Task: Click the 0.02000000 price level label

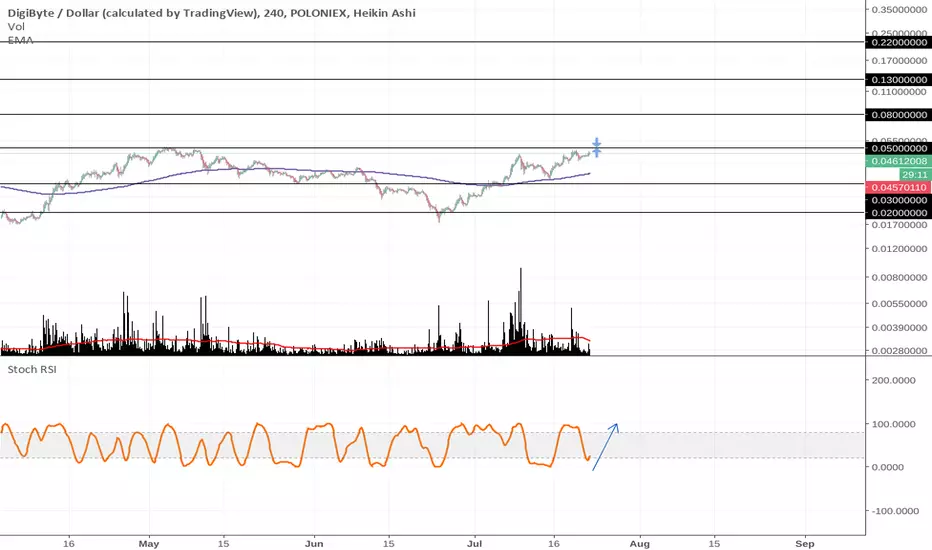Action: pos(899,212)
